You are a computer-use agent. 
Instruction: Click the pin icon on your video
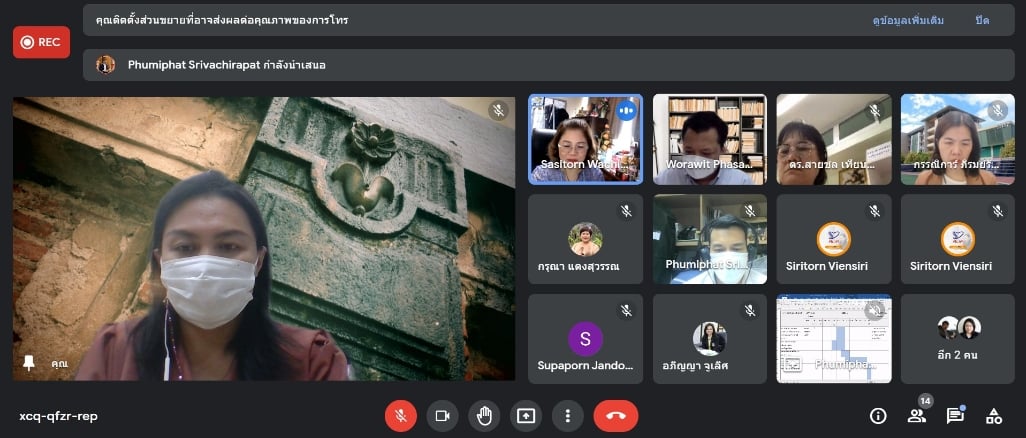point(29,363)
